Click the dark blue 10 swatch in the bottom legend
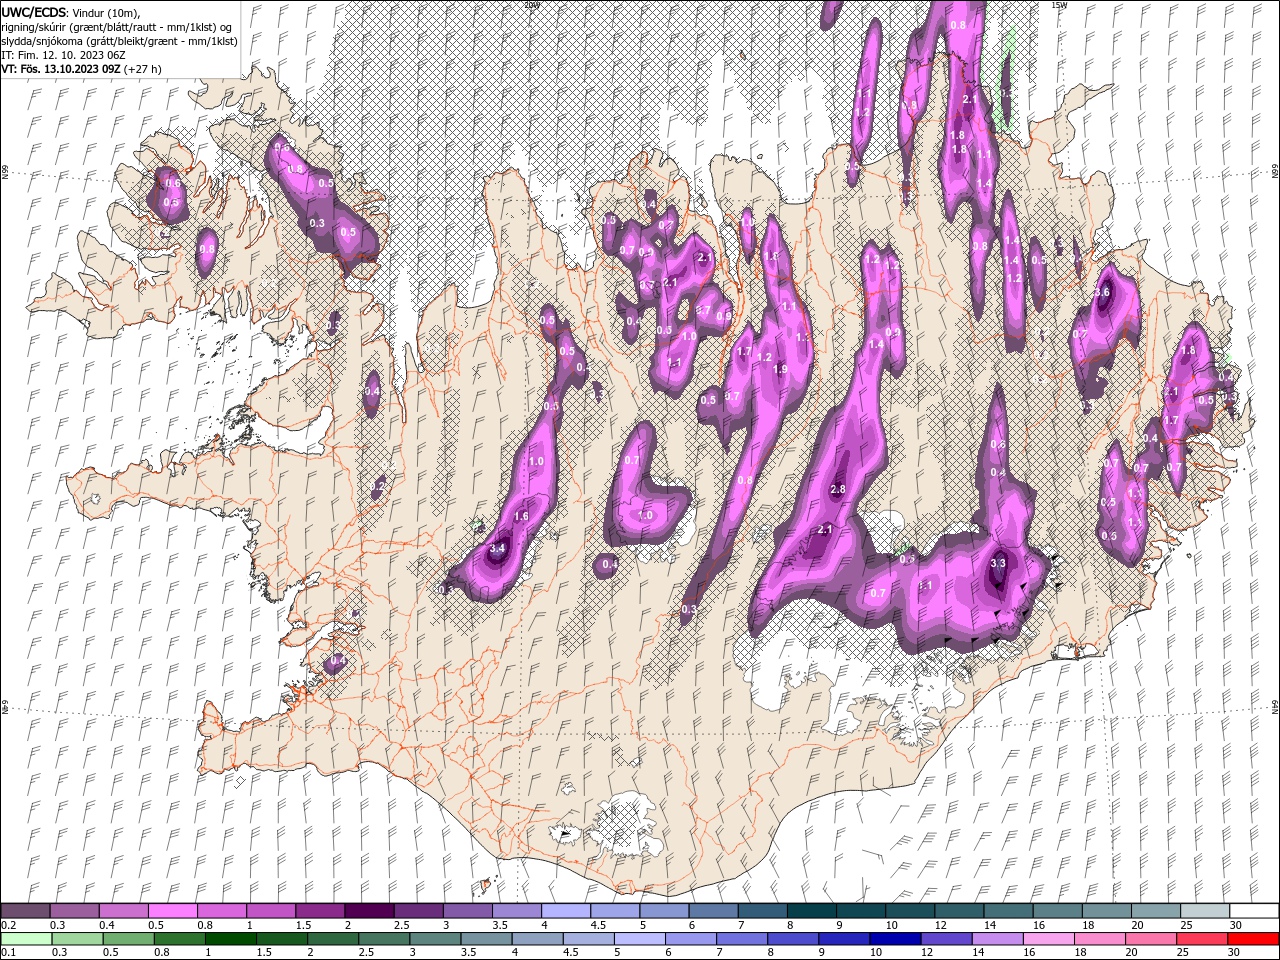This screenshot has height=960, width=1280. click(x=894, y=939)
